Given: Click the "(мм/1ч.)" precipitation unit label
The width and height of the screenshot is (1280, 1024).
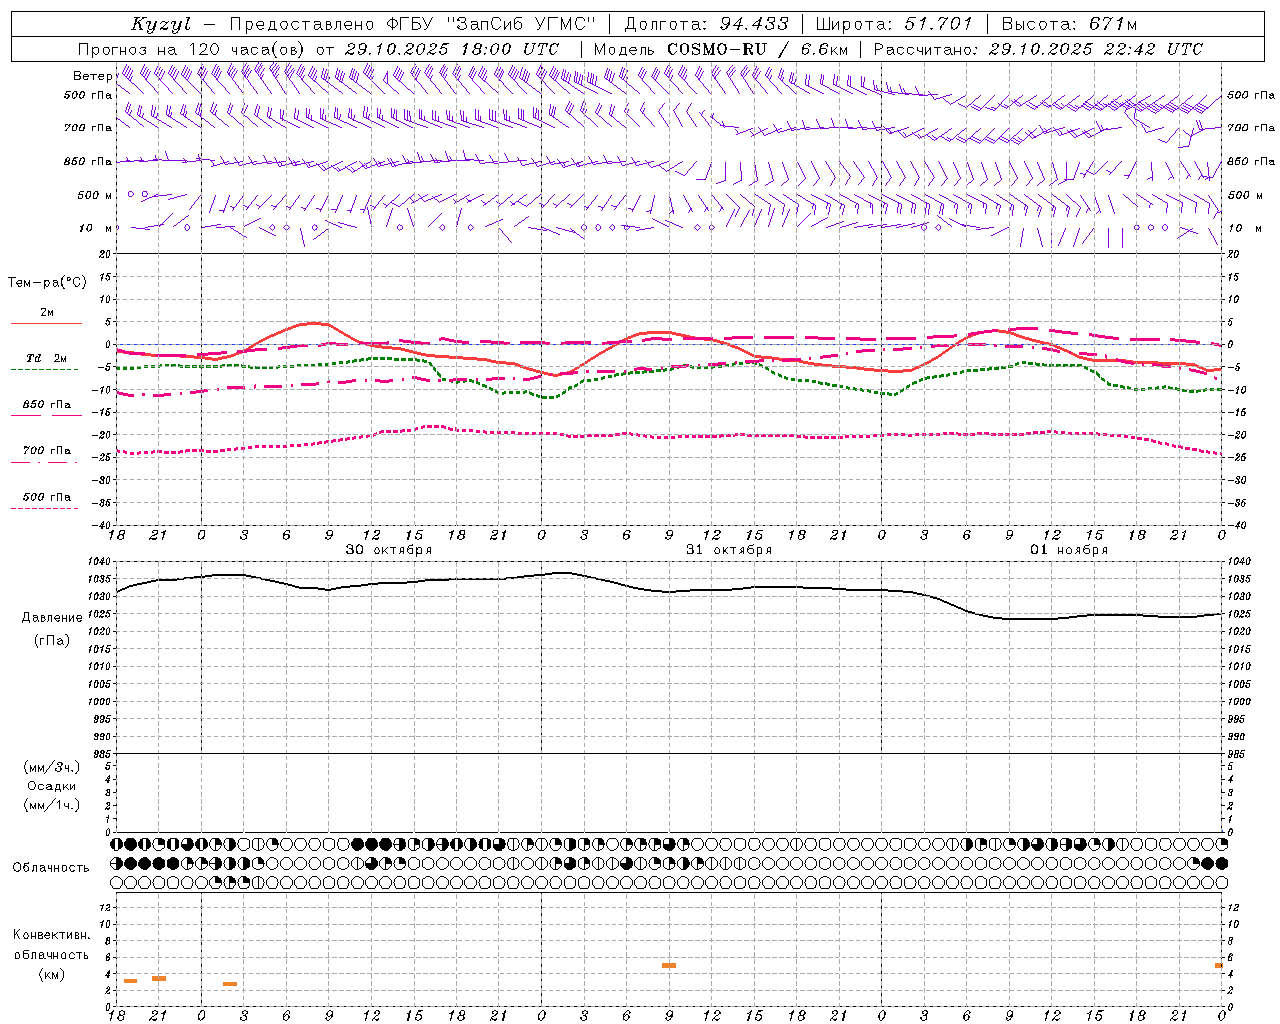Looking at the screenshot, I should pyautogui.click(x=52, y=805).
